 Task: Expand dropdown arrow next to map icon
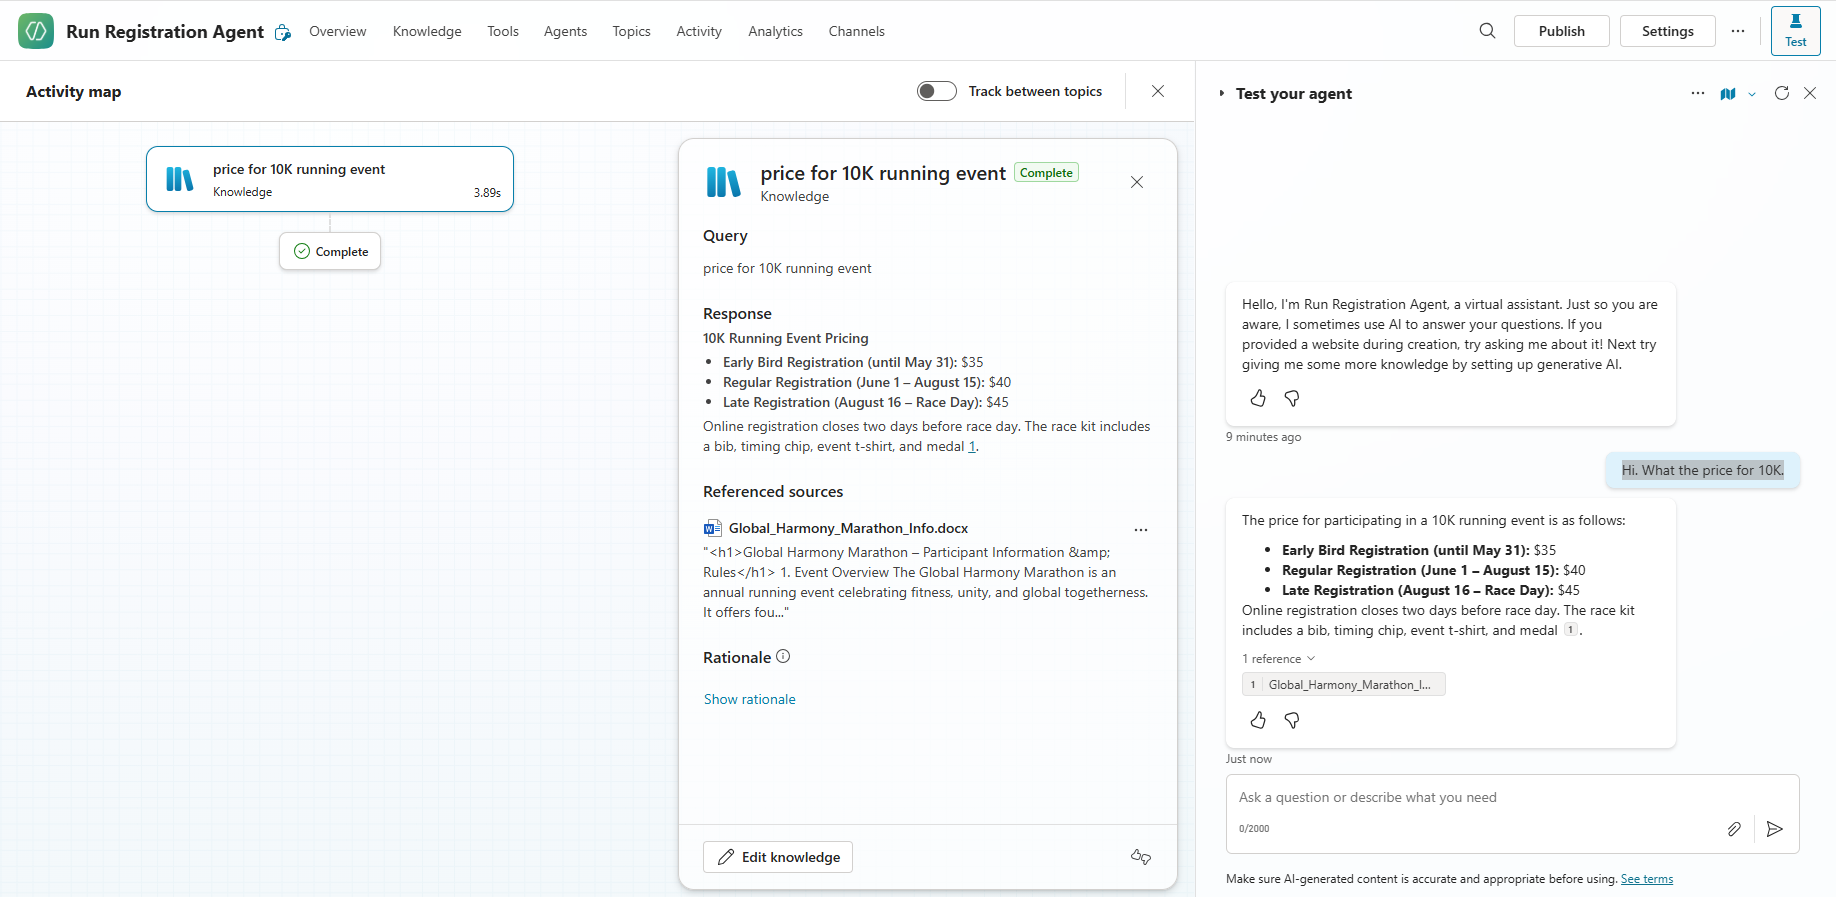[x=1752, y=94]
